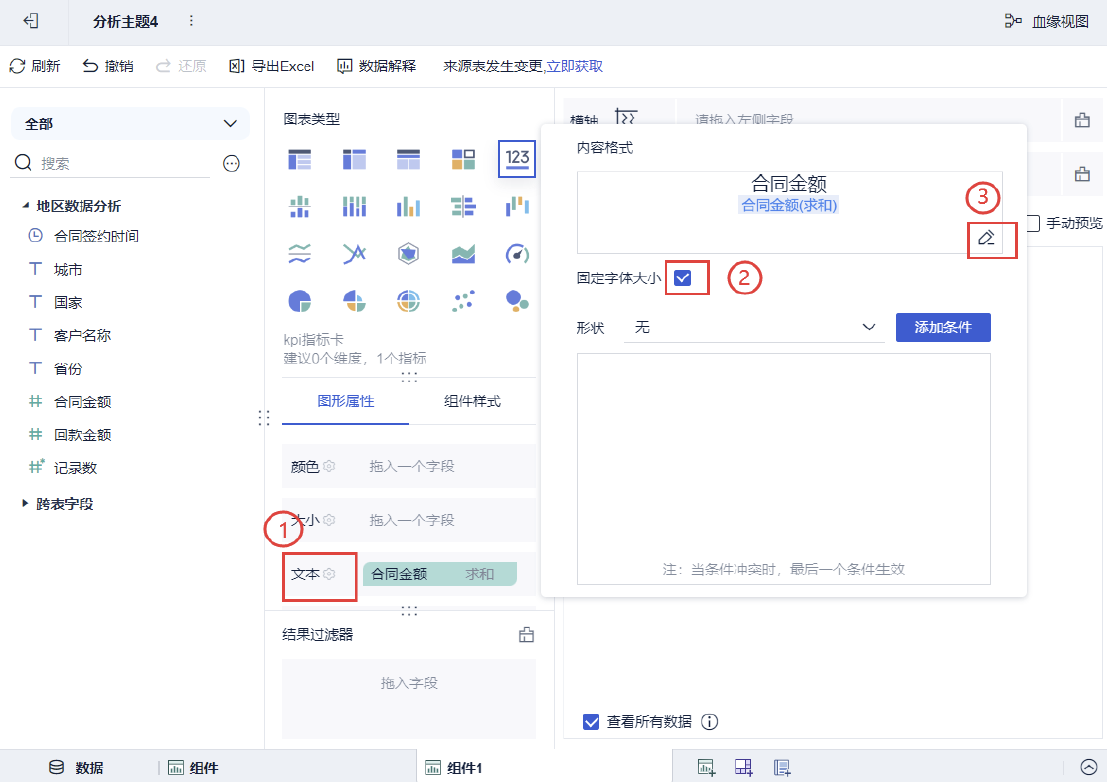Click the add component icon in bottom bar
This screenshot has height=782, width=1107.
(706, 767)
